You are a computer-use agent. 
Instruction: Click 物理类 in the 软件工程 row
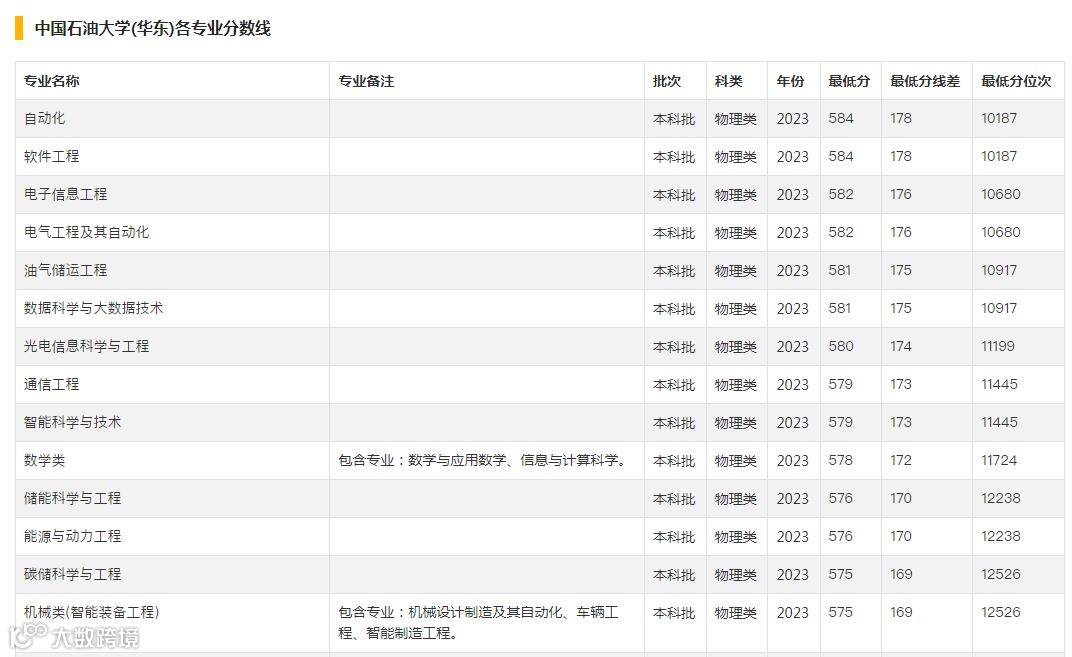click(x=736, y=157)
